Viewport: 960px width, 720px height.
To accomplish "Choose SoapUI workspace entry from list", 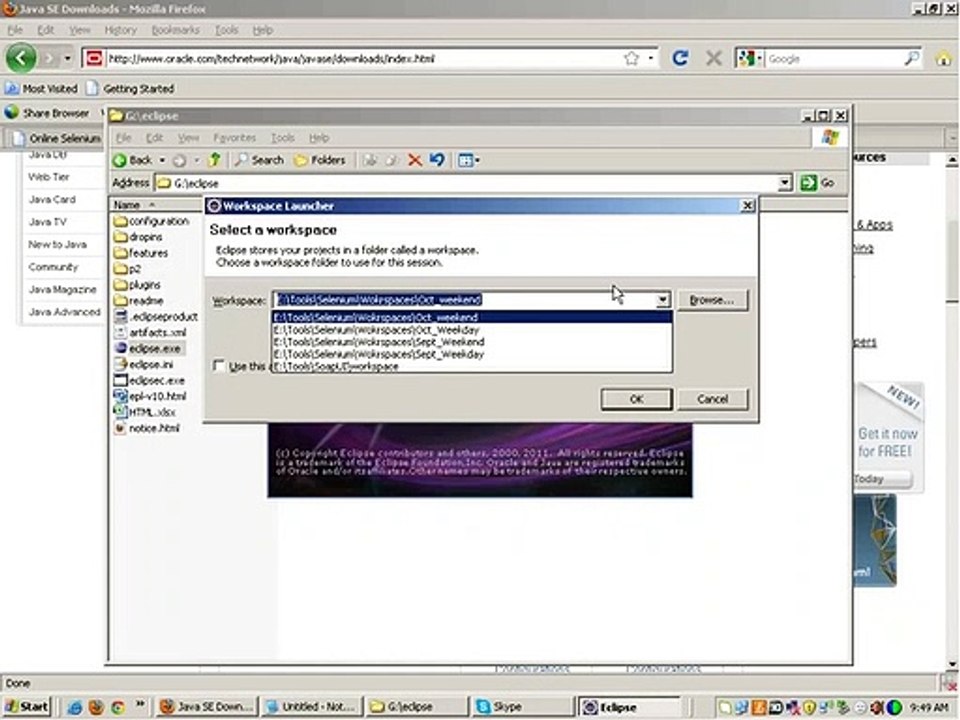I will pos(471,366).
